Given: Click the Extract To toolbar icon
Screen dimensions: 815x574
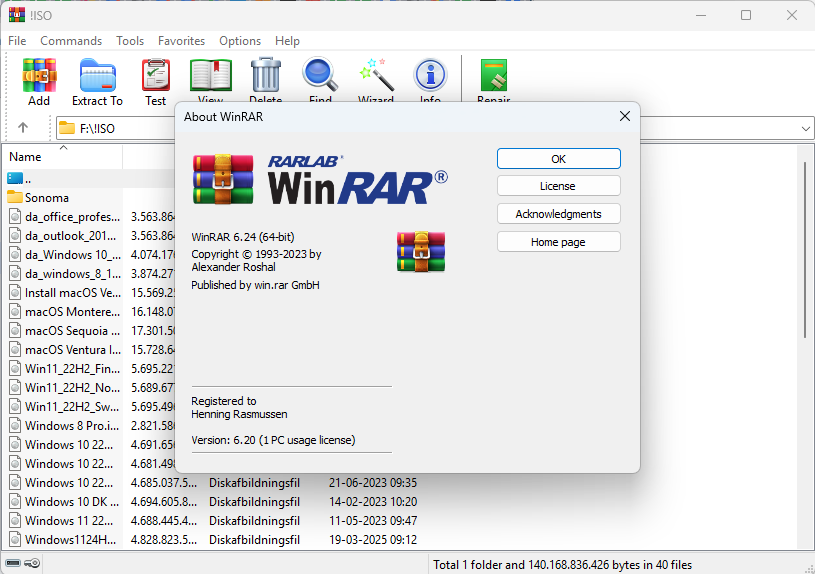Looking at the screenshot, I should tap(97, 77).
